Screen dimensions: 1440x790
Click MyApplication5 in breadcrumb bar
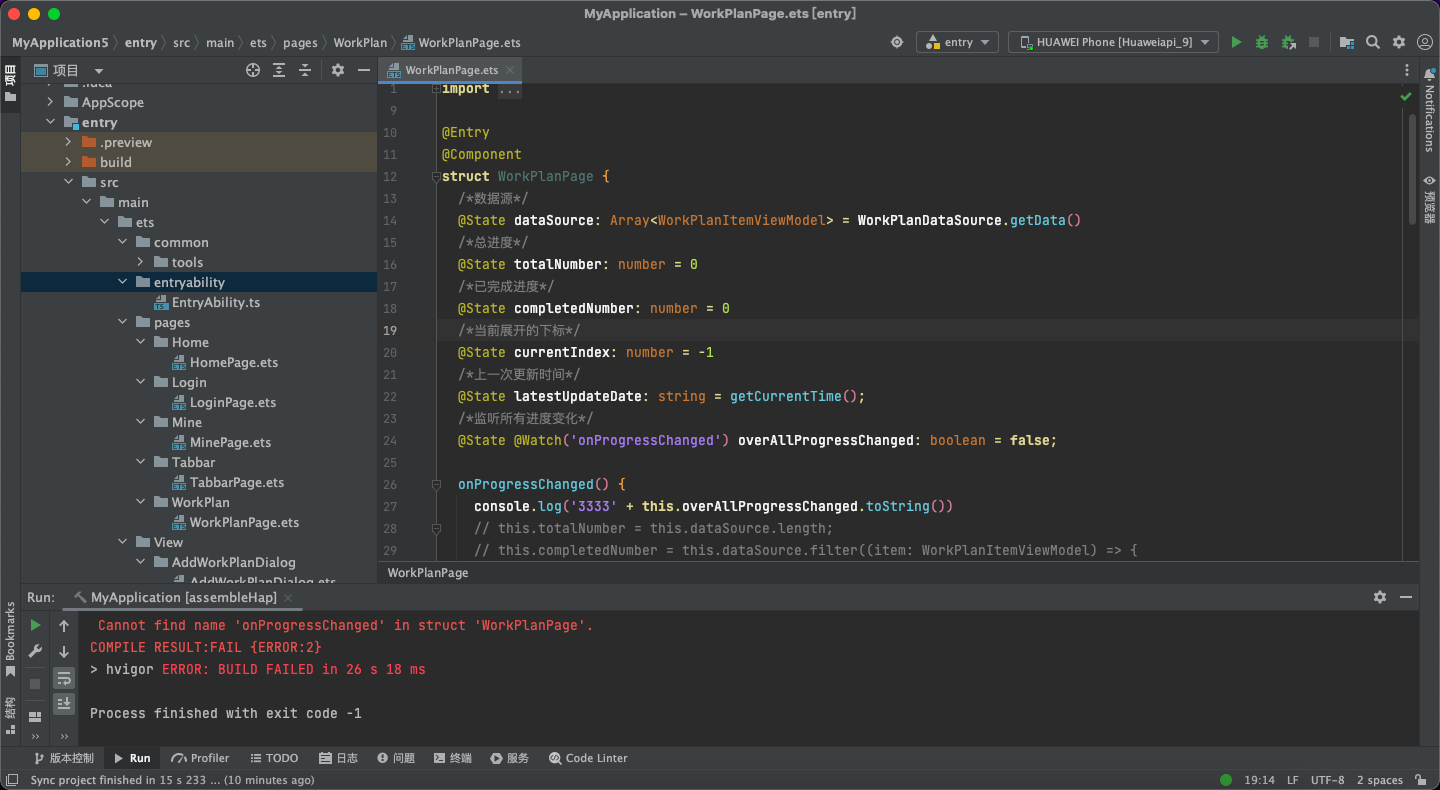[x=60, y=42]
